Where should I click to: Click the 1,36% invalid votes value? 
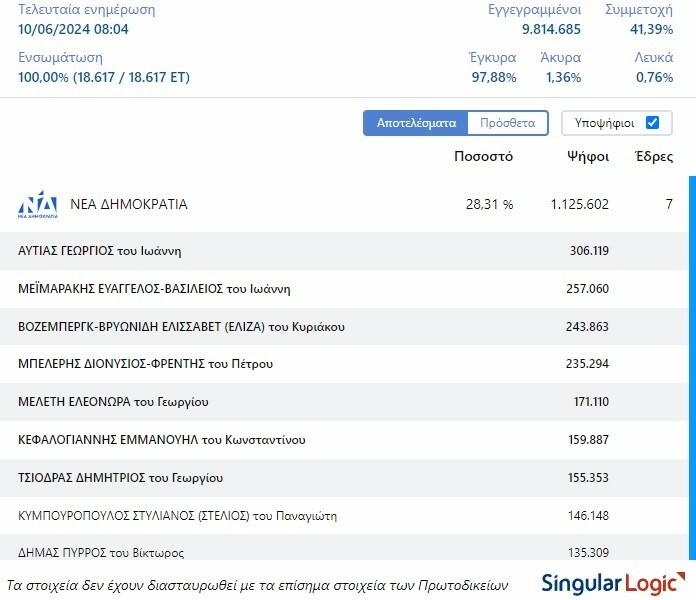(x=563, y=77)
